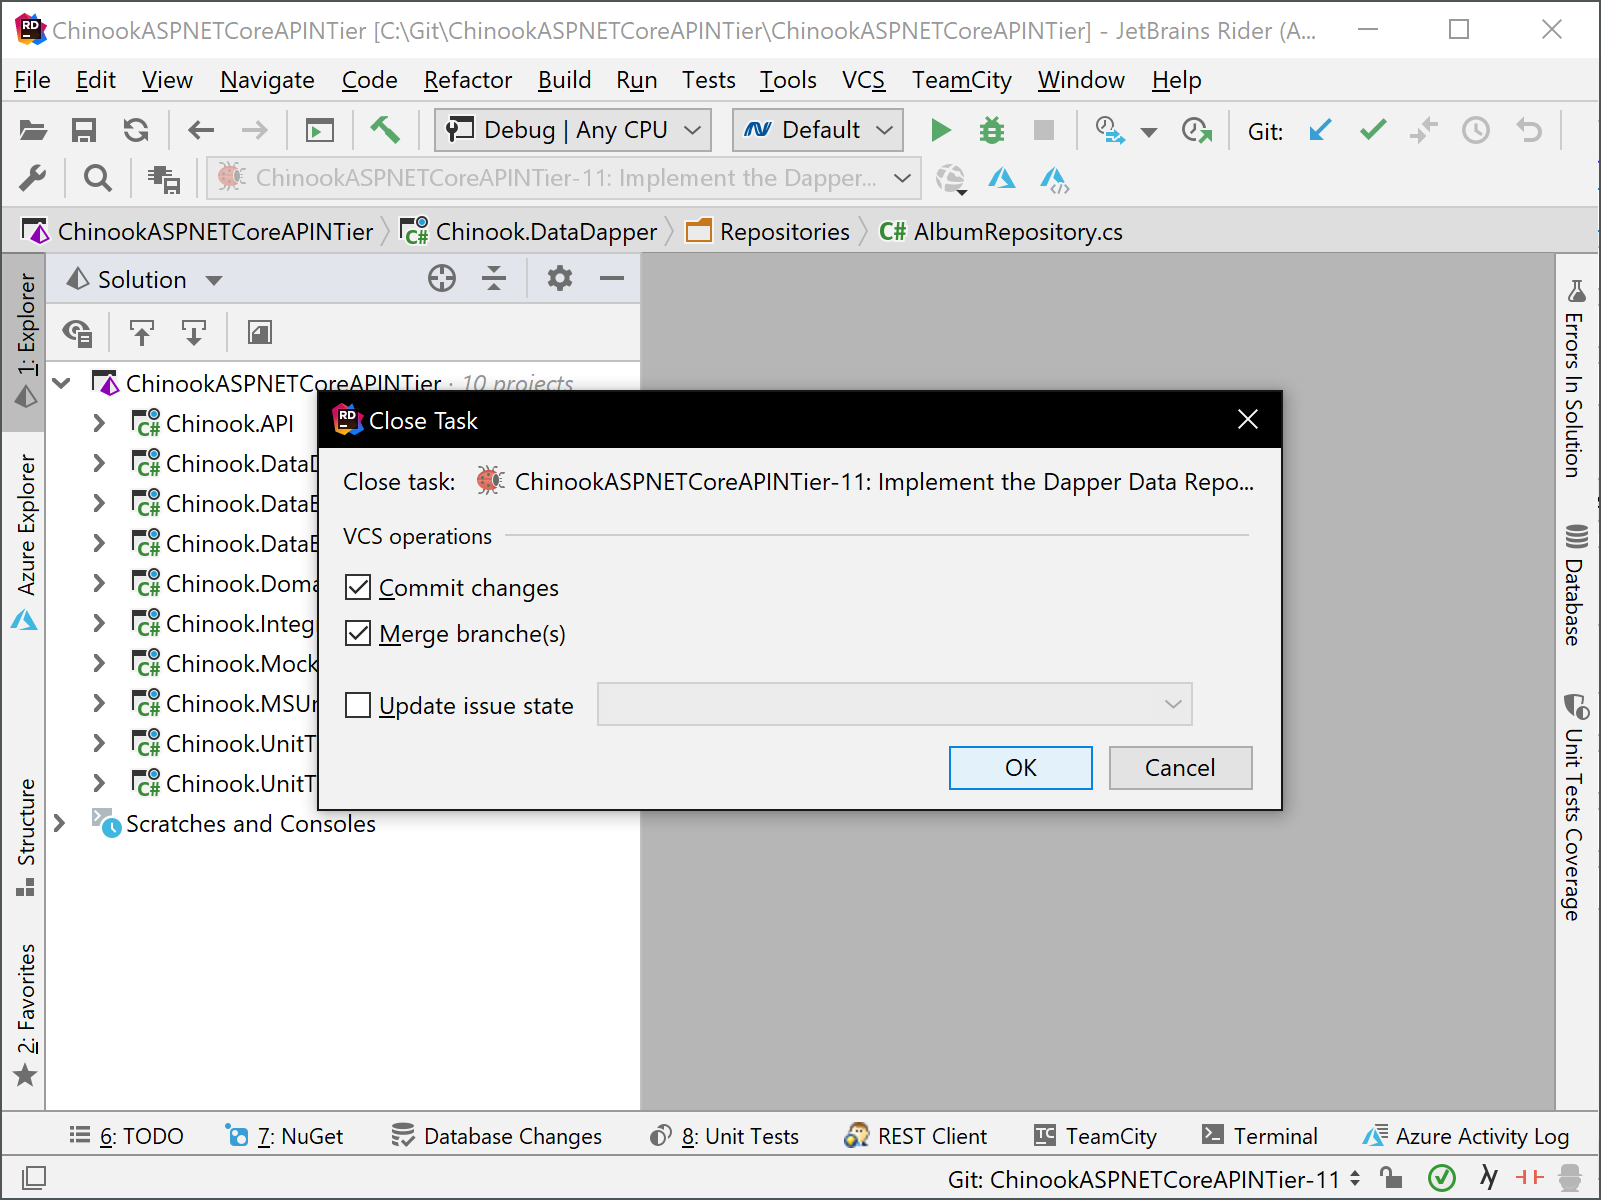Click OK in Close Task dialog
This screenshot has width=1601, height=1200.
pyautogui.click(x=1020, y=767)
